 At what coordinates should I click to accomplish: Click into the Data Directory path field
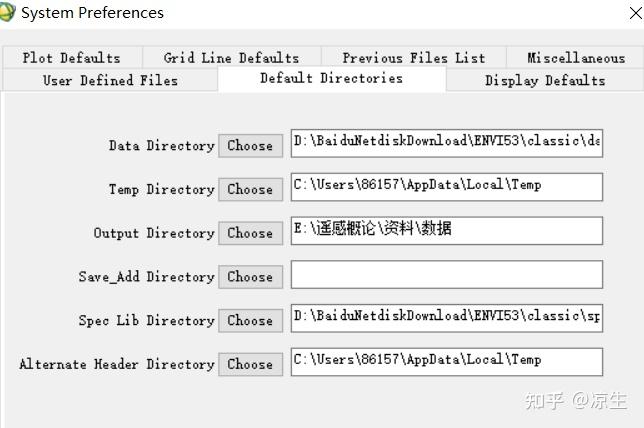coord(446,143)
